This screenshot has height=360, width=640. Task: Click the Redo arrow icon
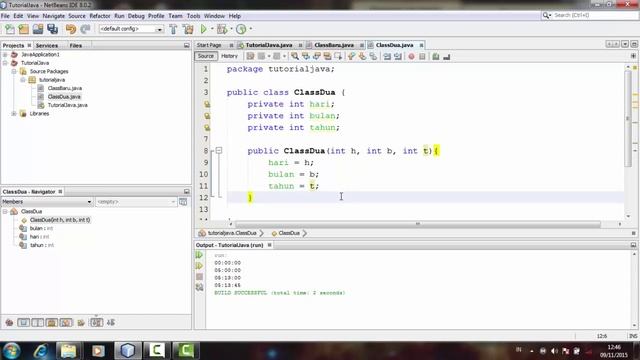[x=85, y=29]
